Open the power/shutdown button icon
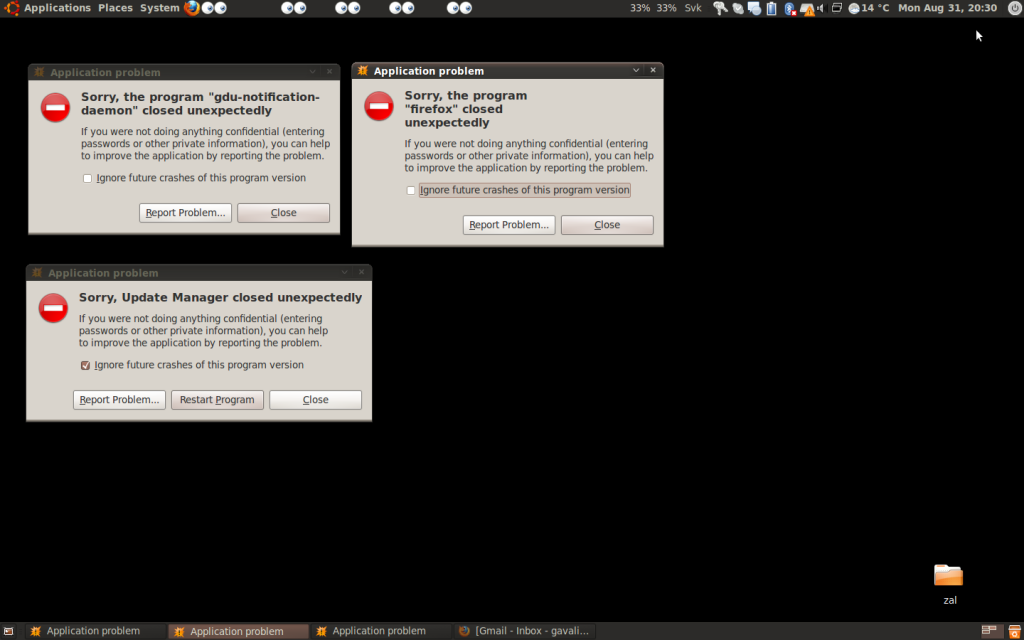 pos(1014,8)
